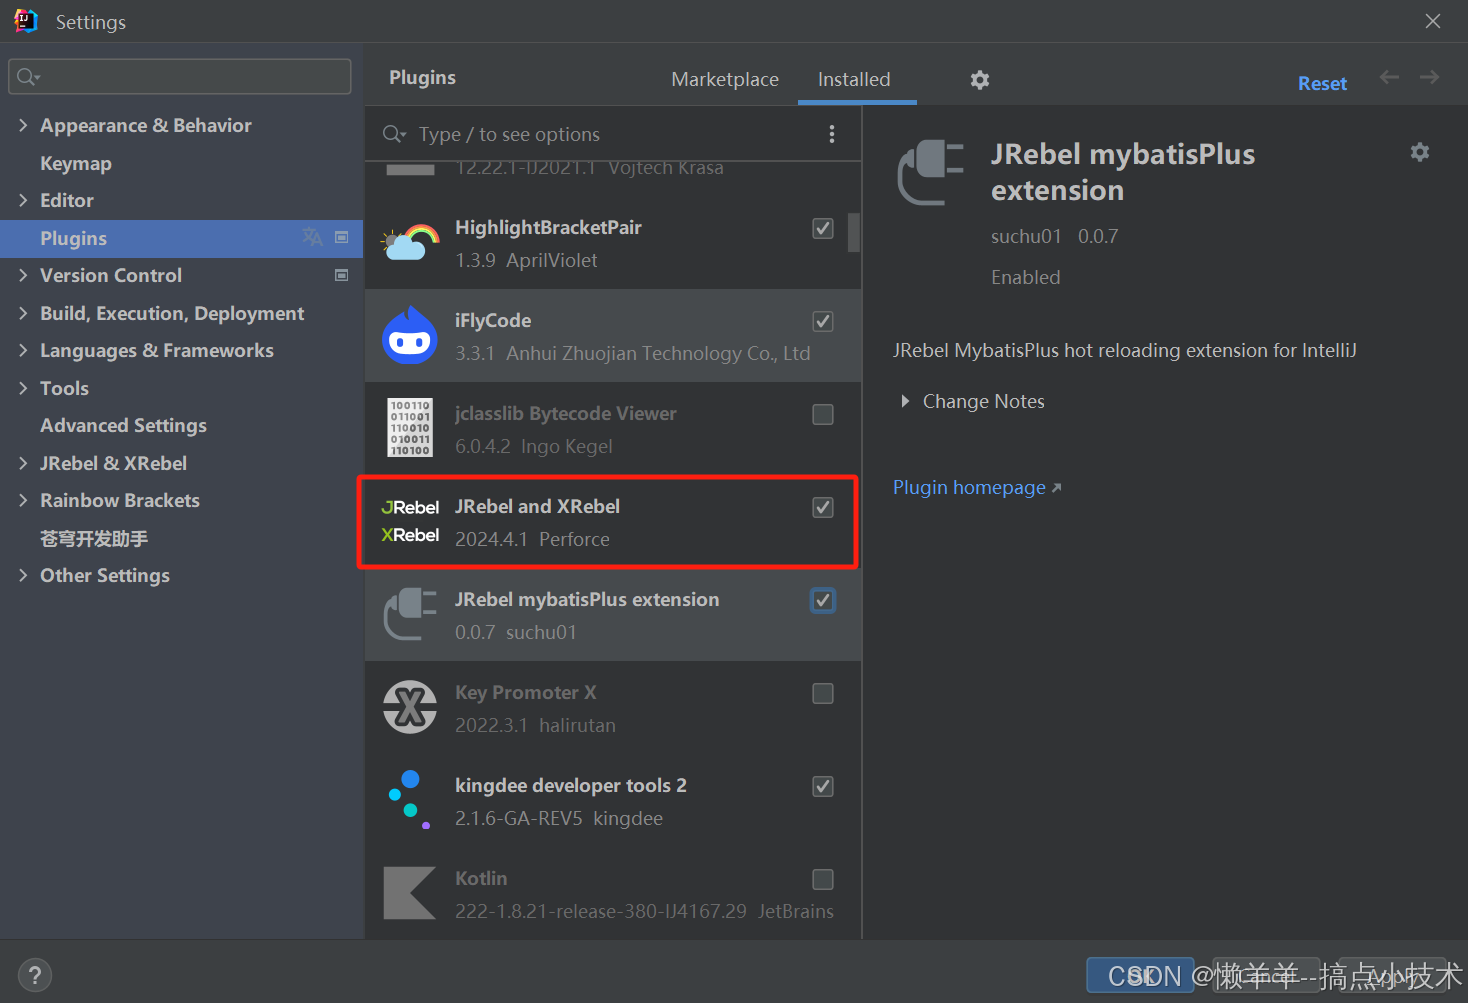This screenshot has height=1003, width=1468.
Task: Click the project-level icon on Plugins row
Action: [x=341, y=237]
